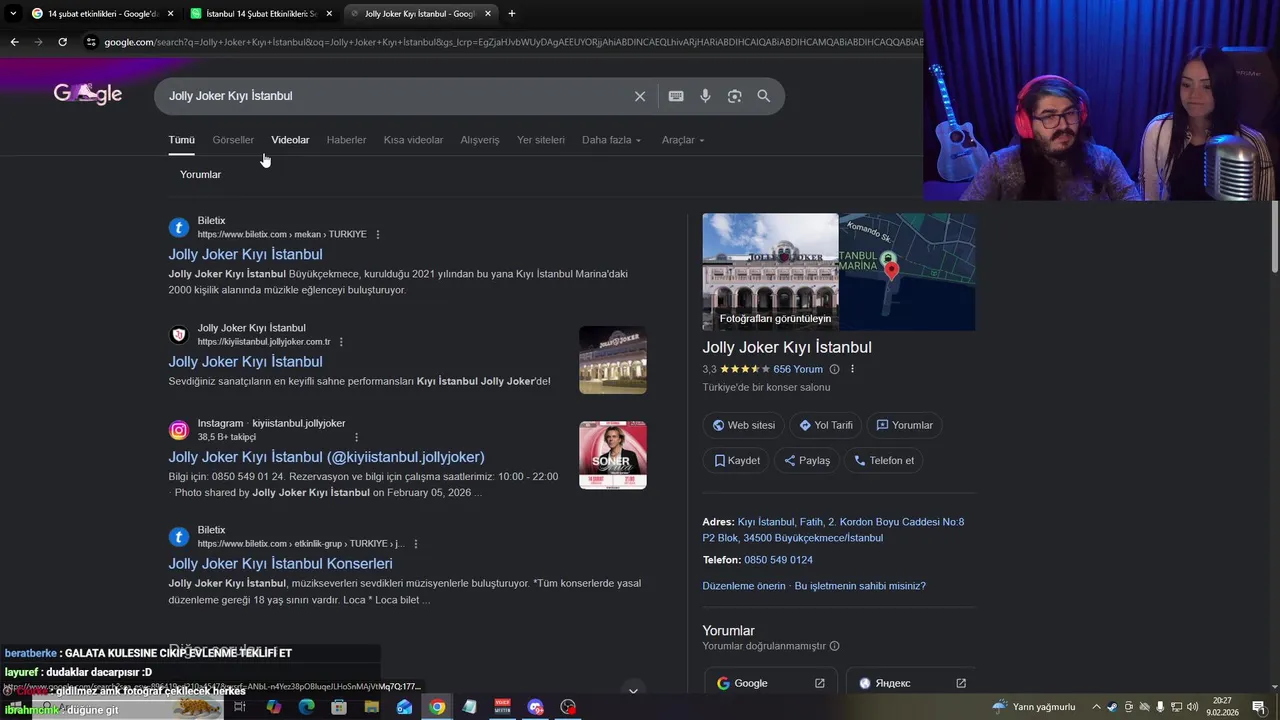Image resolution: width=1280 pixels, height=720 pixels.
Task: Click the phone number 0850 549 0124
Action: pyautogui.click(x=778, y=560)
